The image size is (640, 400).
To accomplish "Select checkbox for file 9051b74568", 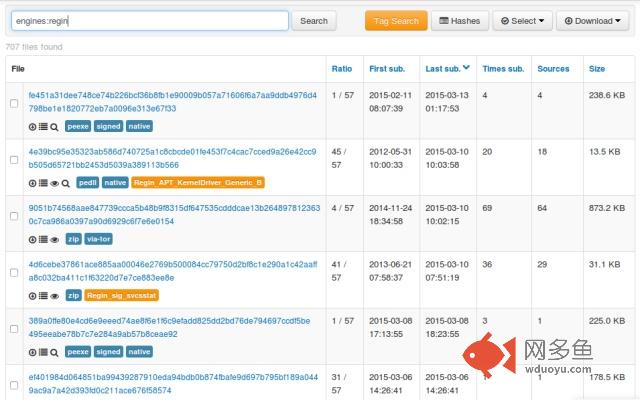I will tap(14, 215).
